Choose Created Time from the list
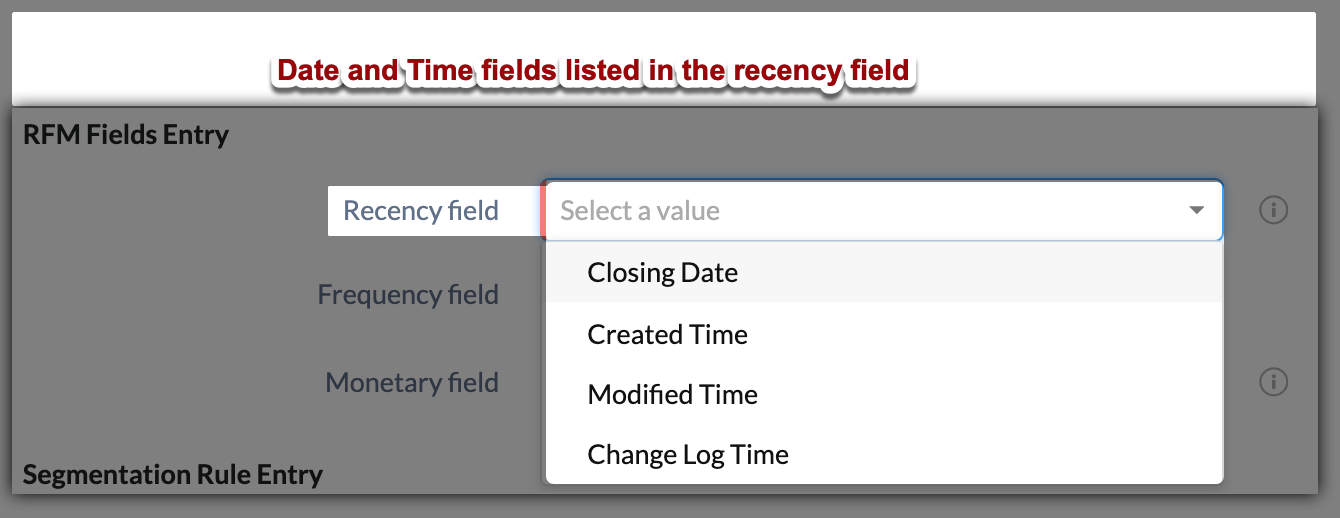The image size is (1340, 518). coord(667,334)
